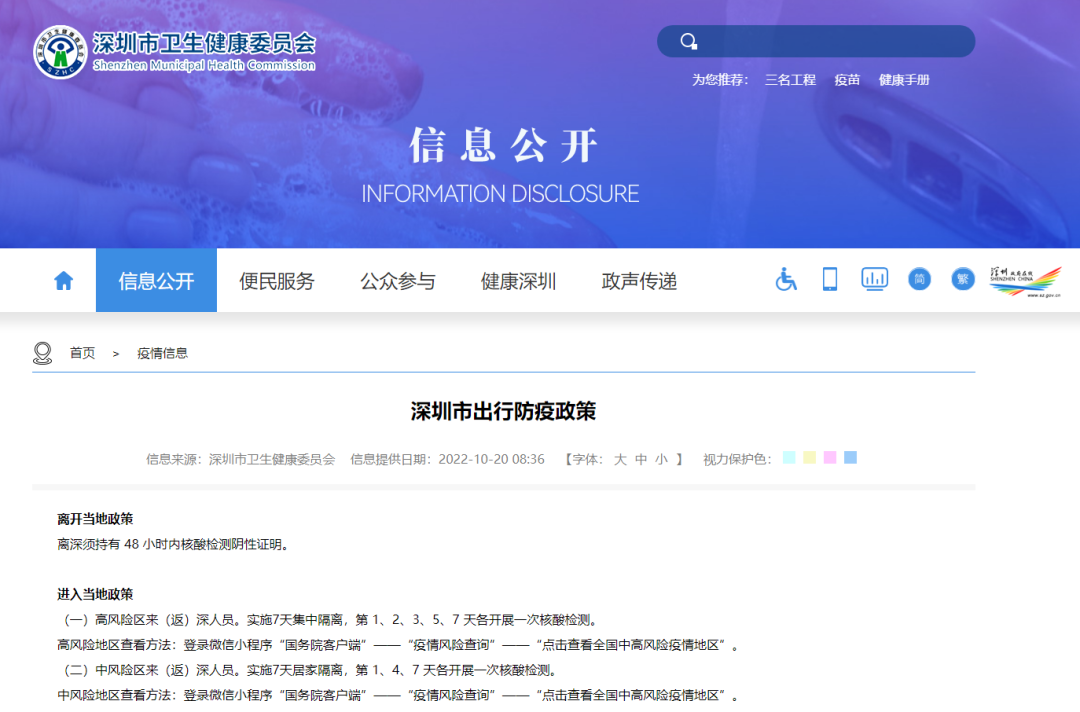The width and height of the screenshot is (1080, 712).
Task: Go to home via house icon
Action: pos(63,280)
